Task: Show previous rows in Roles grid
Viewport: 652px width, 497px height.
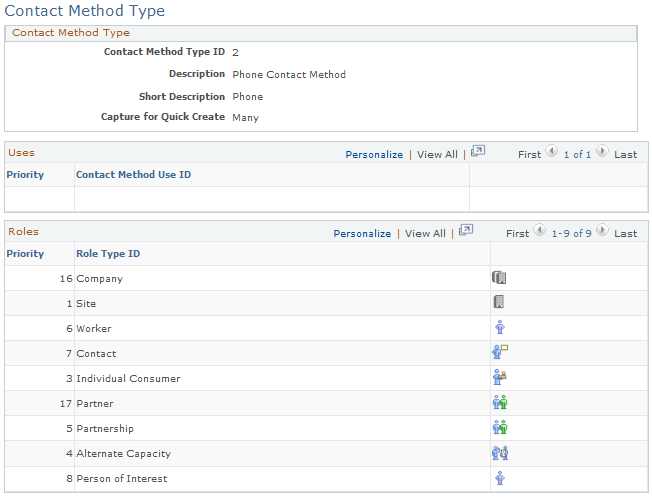Action: coord(540,230)
